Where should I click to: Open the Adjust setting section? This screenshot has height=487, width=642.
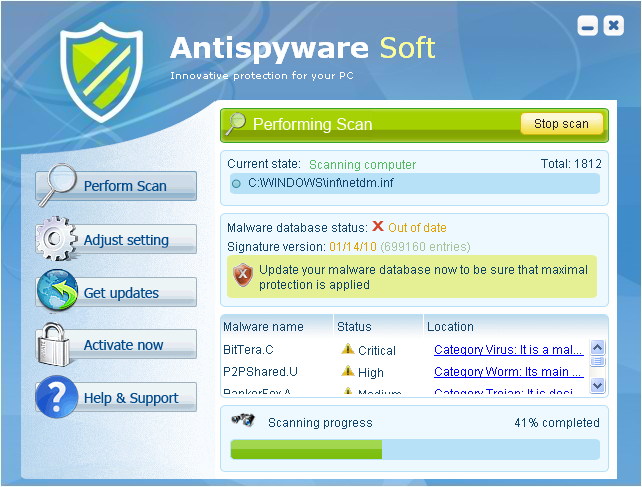[116, 239]
